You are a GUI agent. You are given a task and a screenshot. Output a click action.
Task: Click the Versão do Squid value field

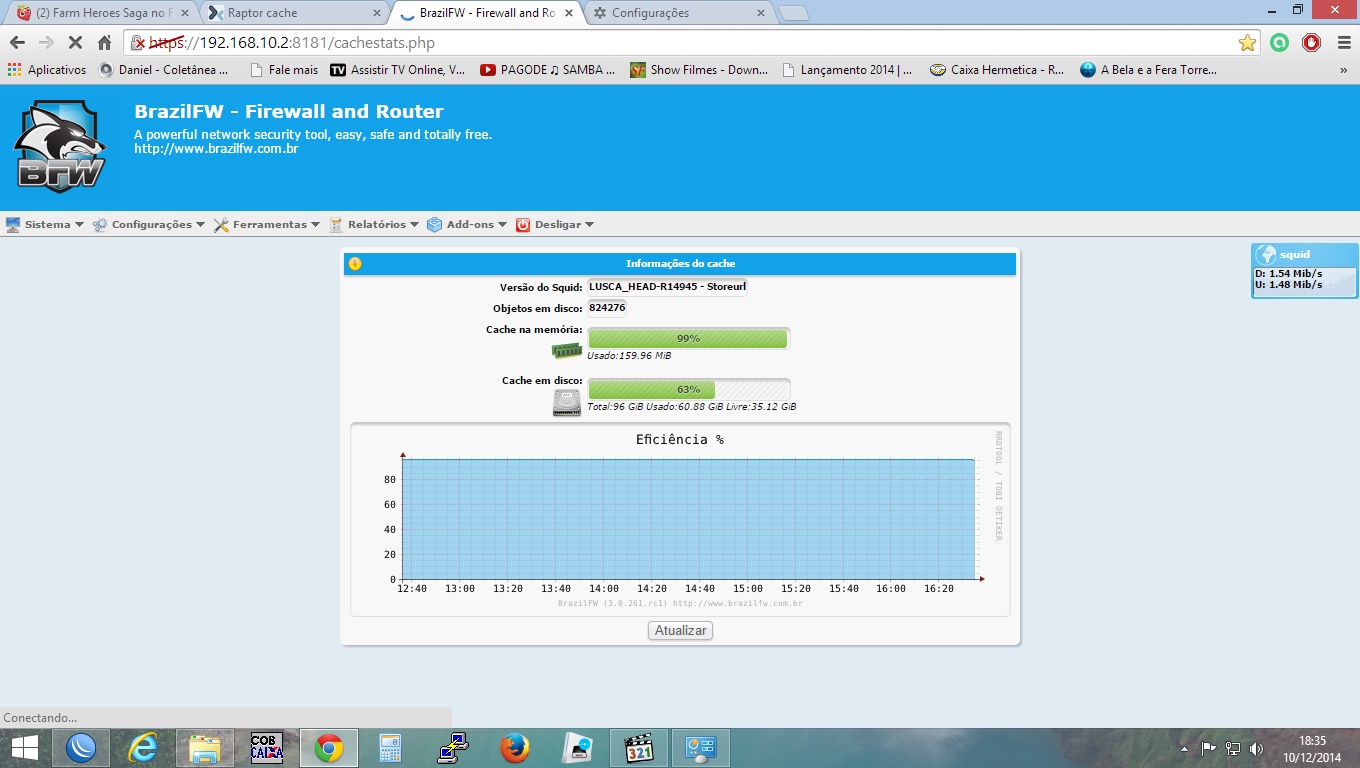(x=667, y=287)
